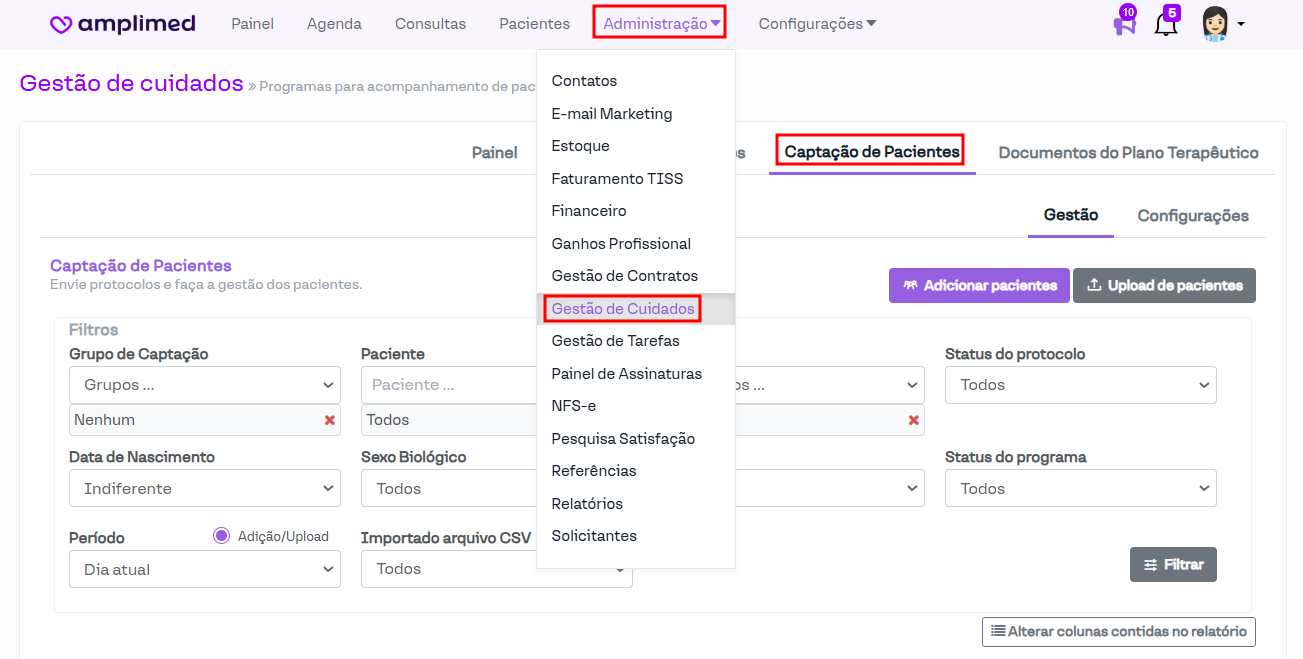This screenshot has height=659, width=1303.
Task: Select Gestão de Cuidados menu entry
Action: (622, 309)
